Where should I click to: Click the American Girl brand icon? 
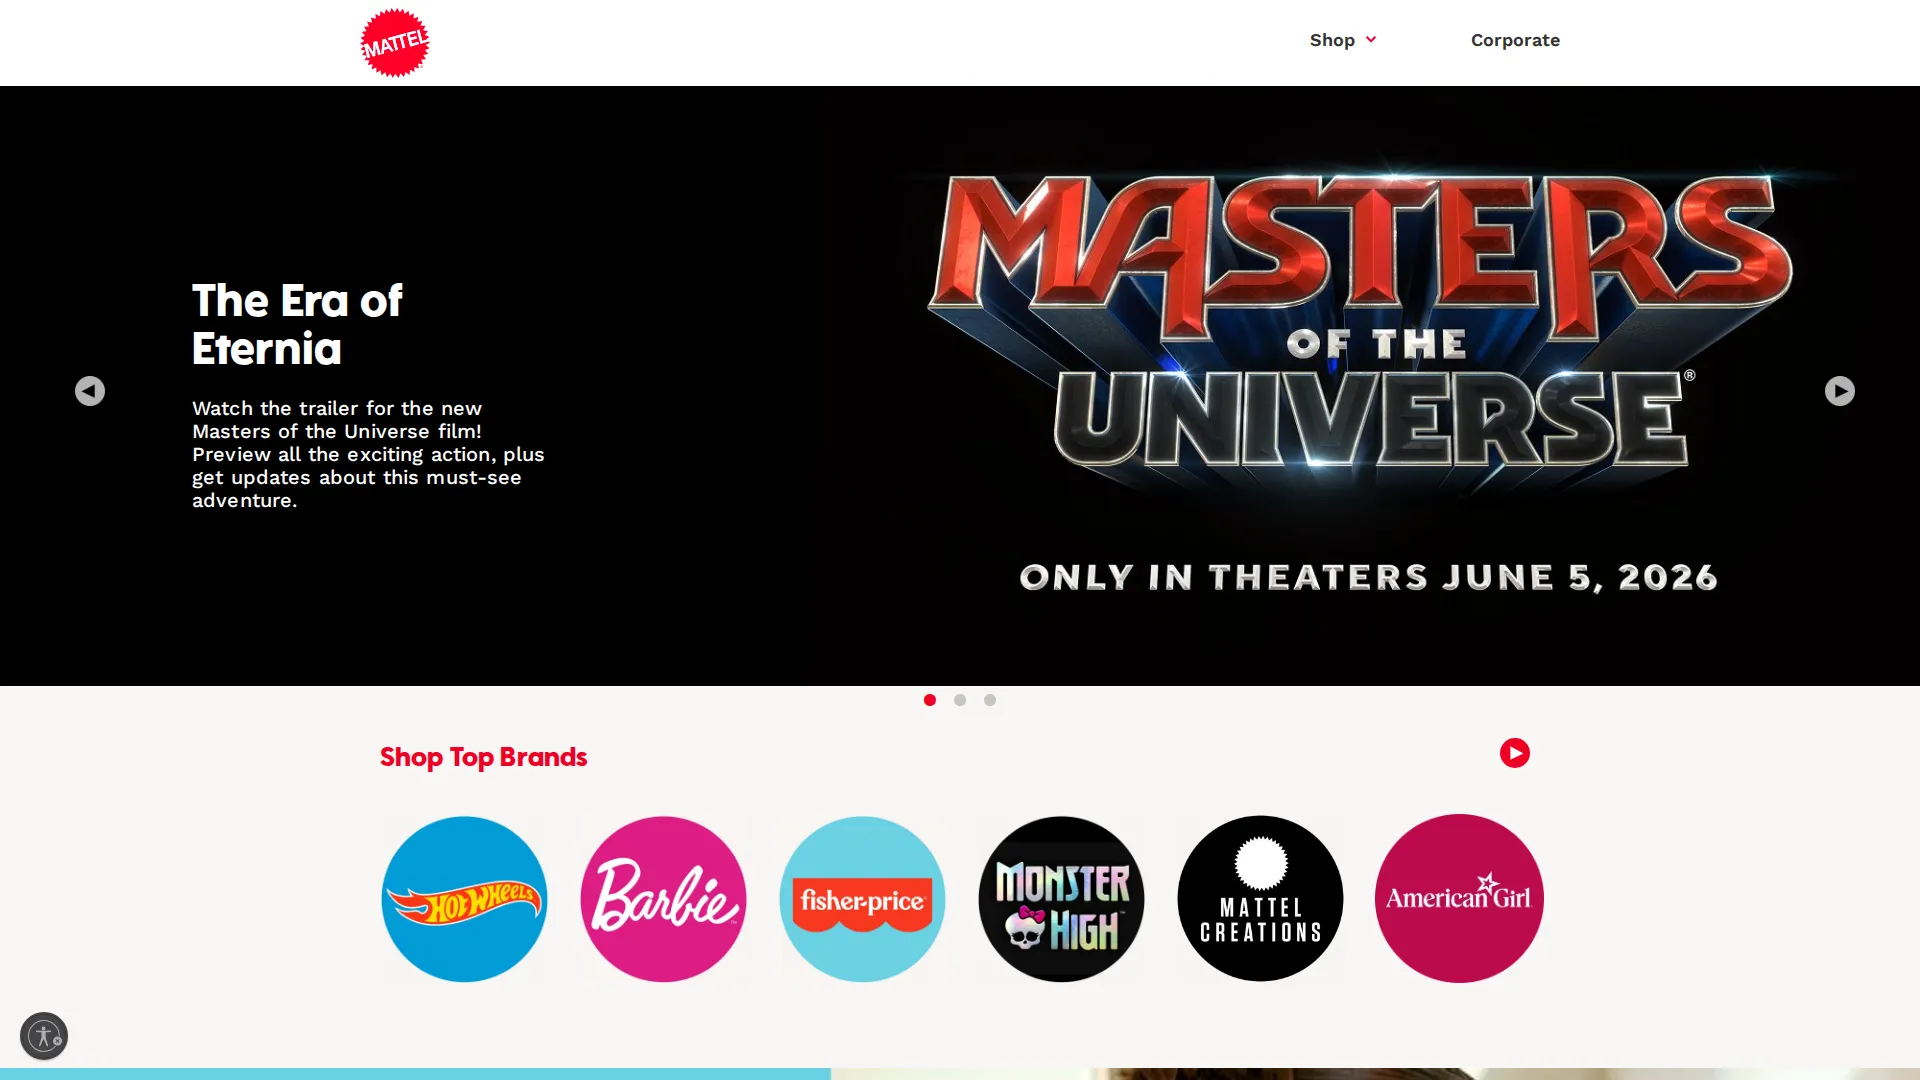click(1459, 898)
